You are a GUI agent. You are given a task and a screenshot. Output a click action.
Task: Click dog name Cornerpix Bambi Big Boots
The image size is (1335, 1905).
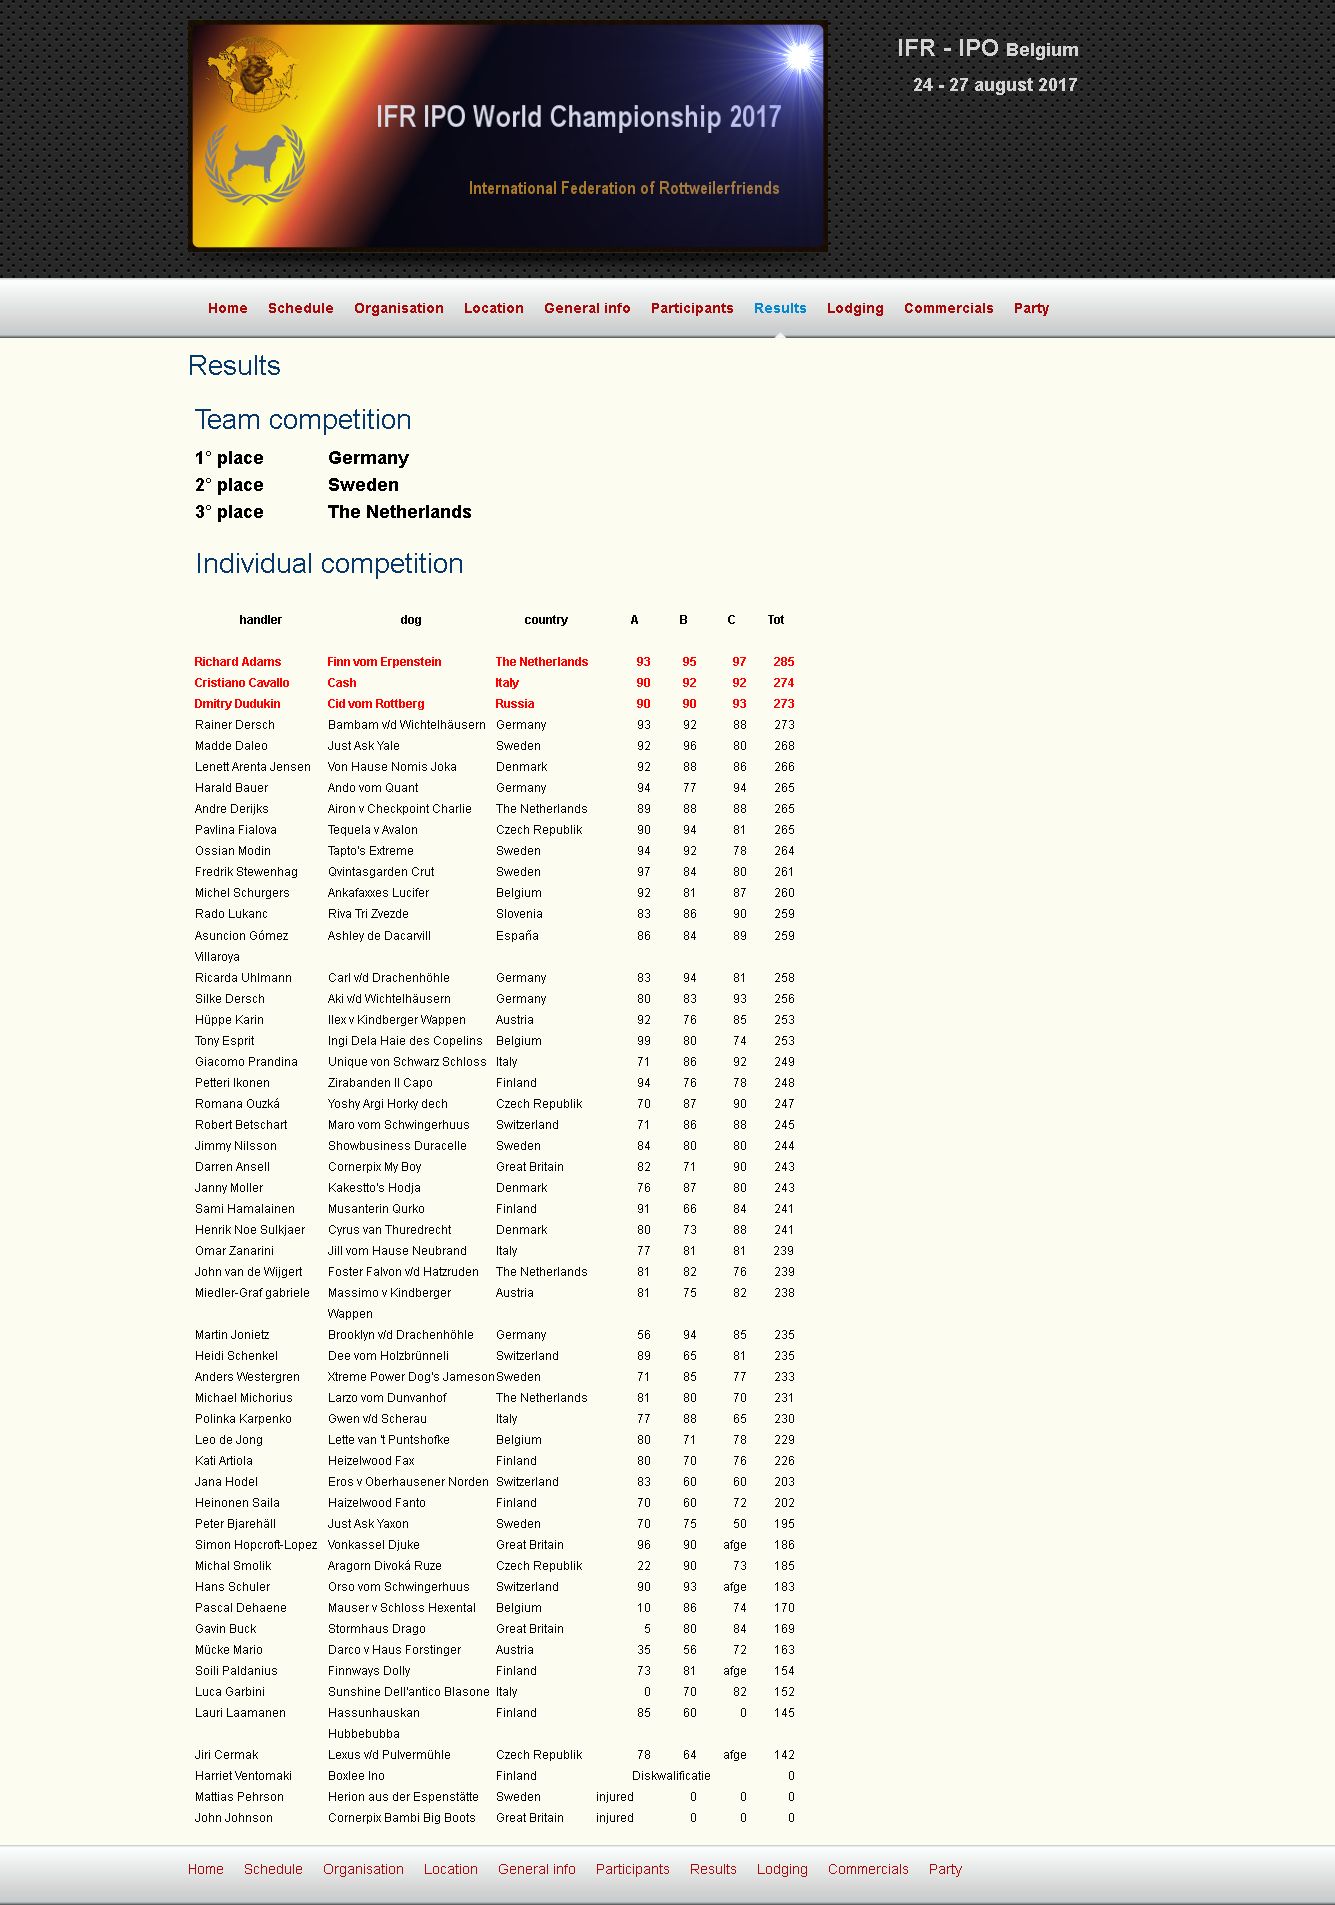[402, 1818]
